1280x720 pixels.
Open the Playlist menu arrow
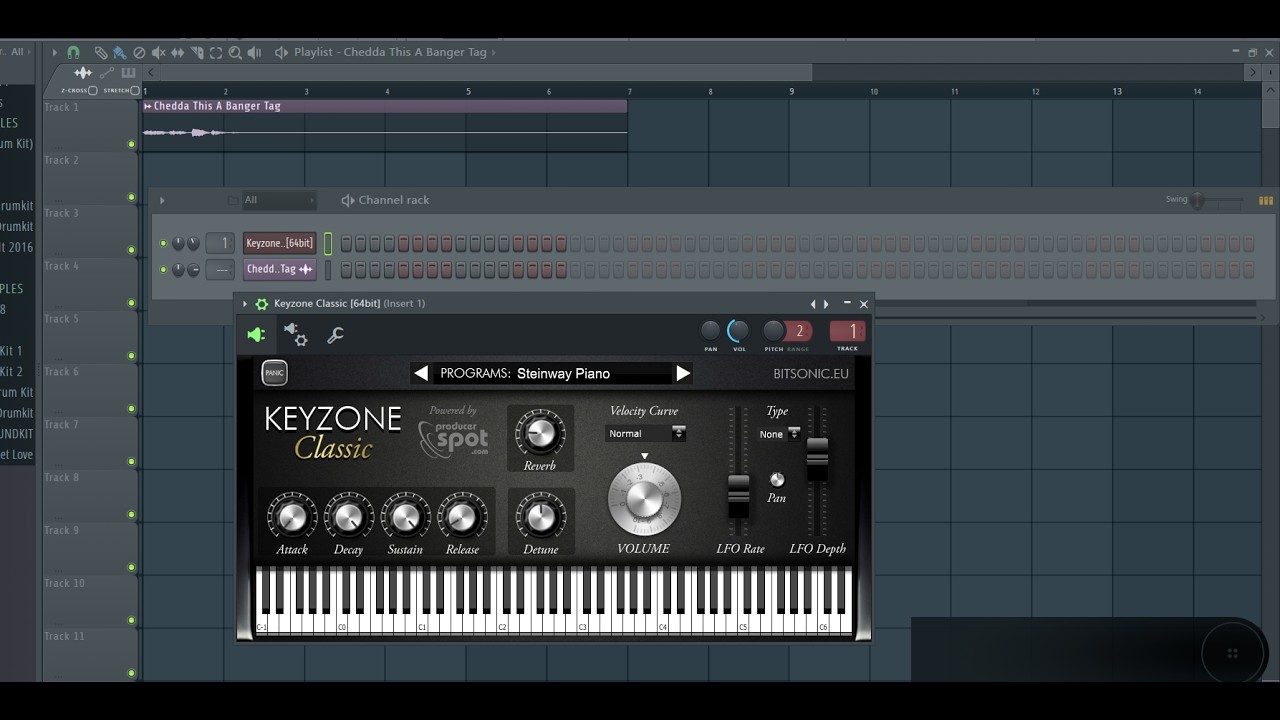tap(55, 52)
